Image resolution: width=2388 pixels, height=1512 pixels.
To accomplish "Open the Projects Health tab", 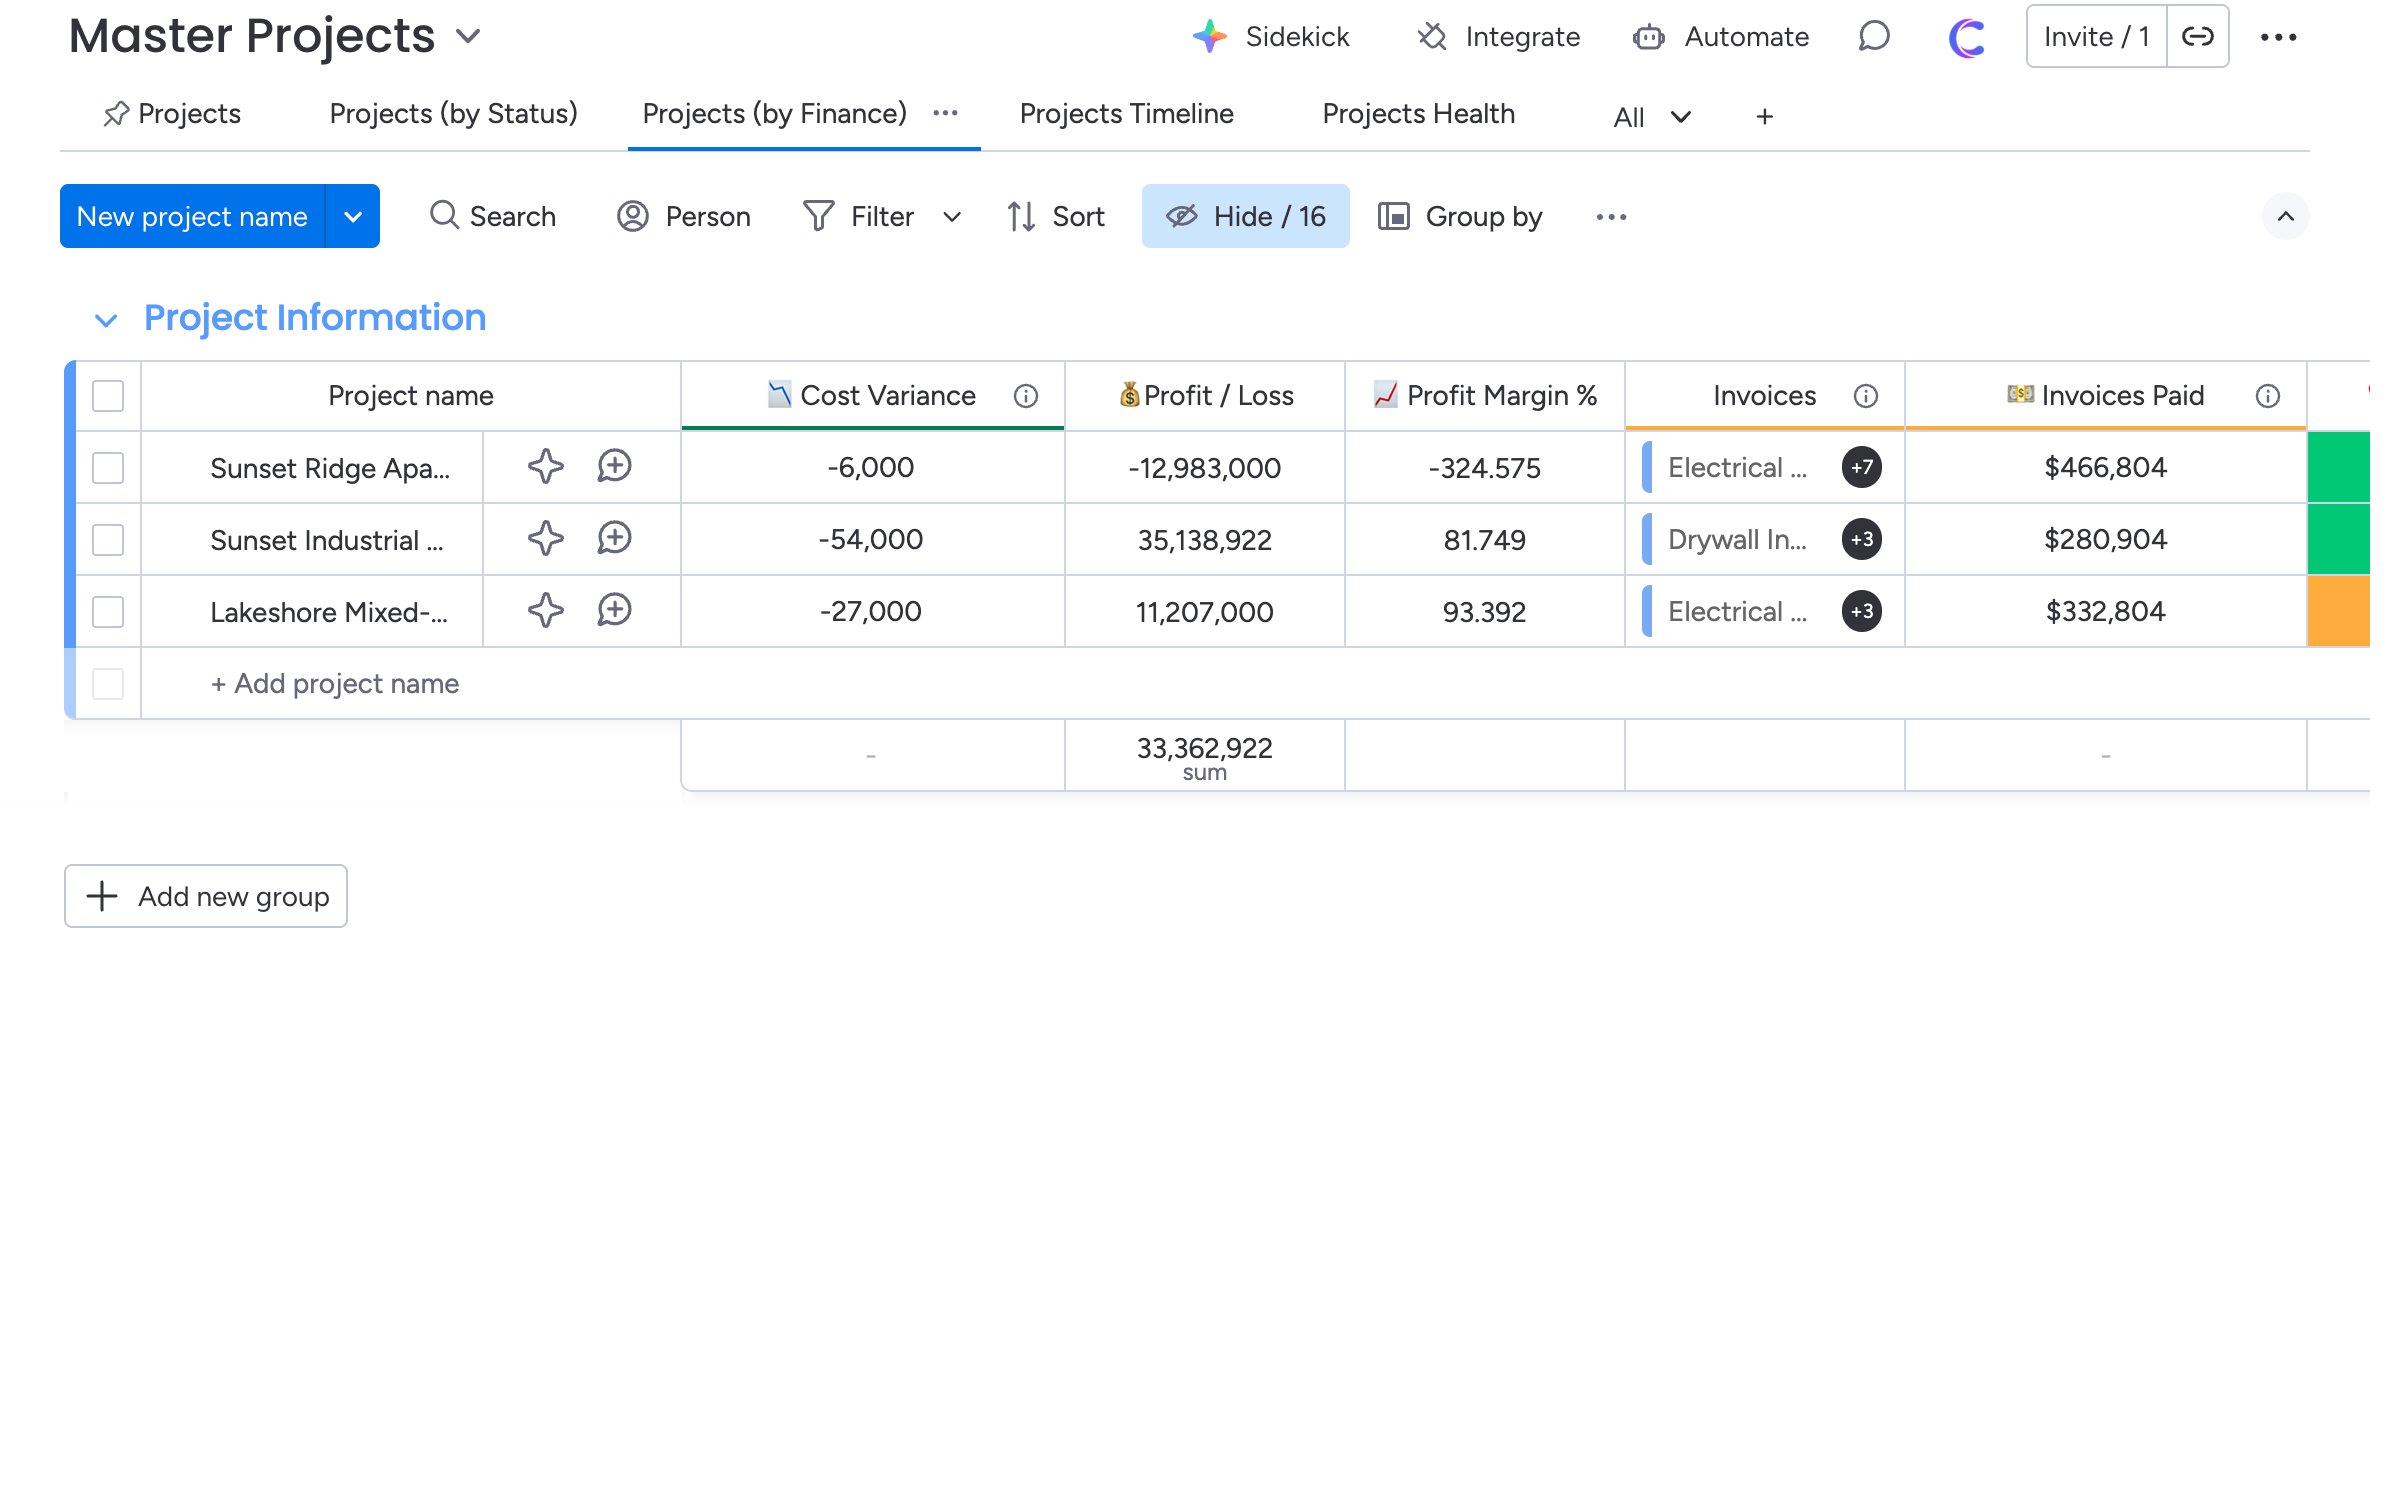I will coord(1417,114).
